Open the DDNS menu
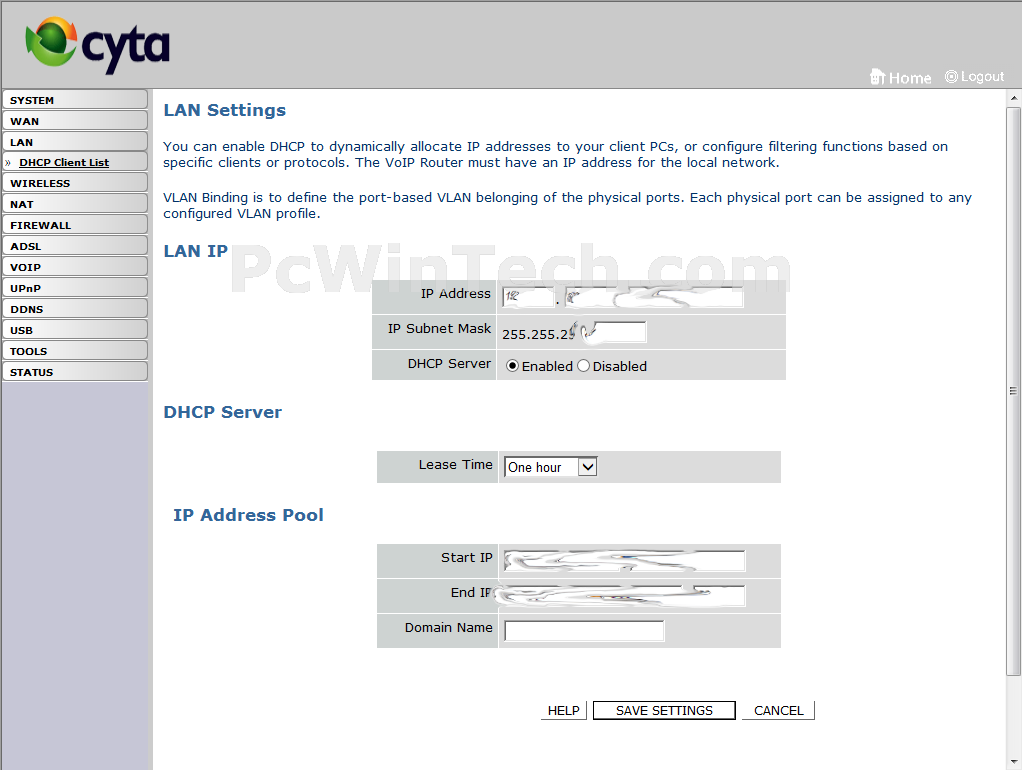 click(75, 308)
